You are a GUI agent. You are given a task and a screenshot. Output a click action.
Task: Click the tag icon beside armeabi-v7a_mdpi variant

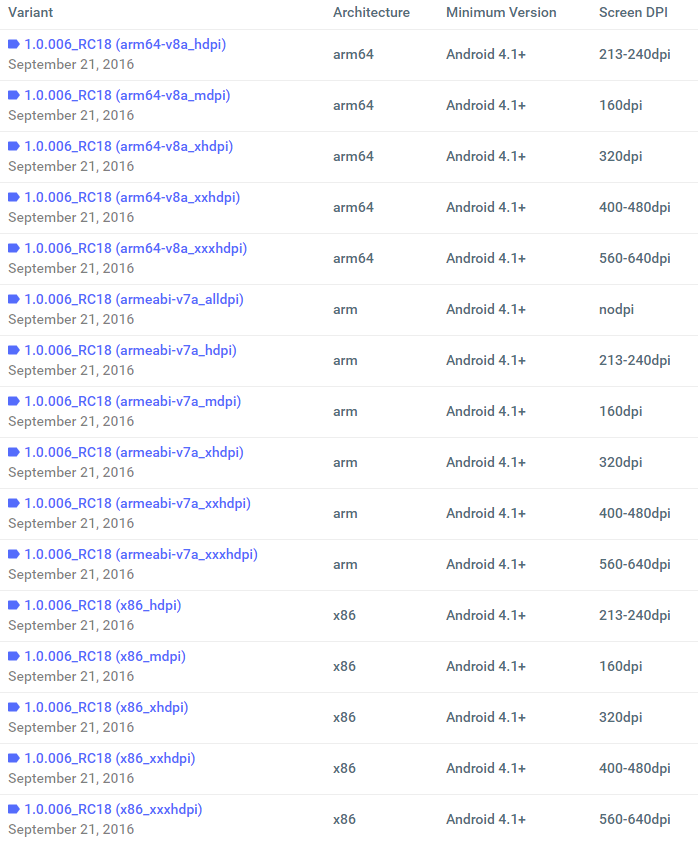pos(14,402)
